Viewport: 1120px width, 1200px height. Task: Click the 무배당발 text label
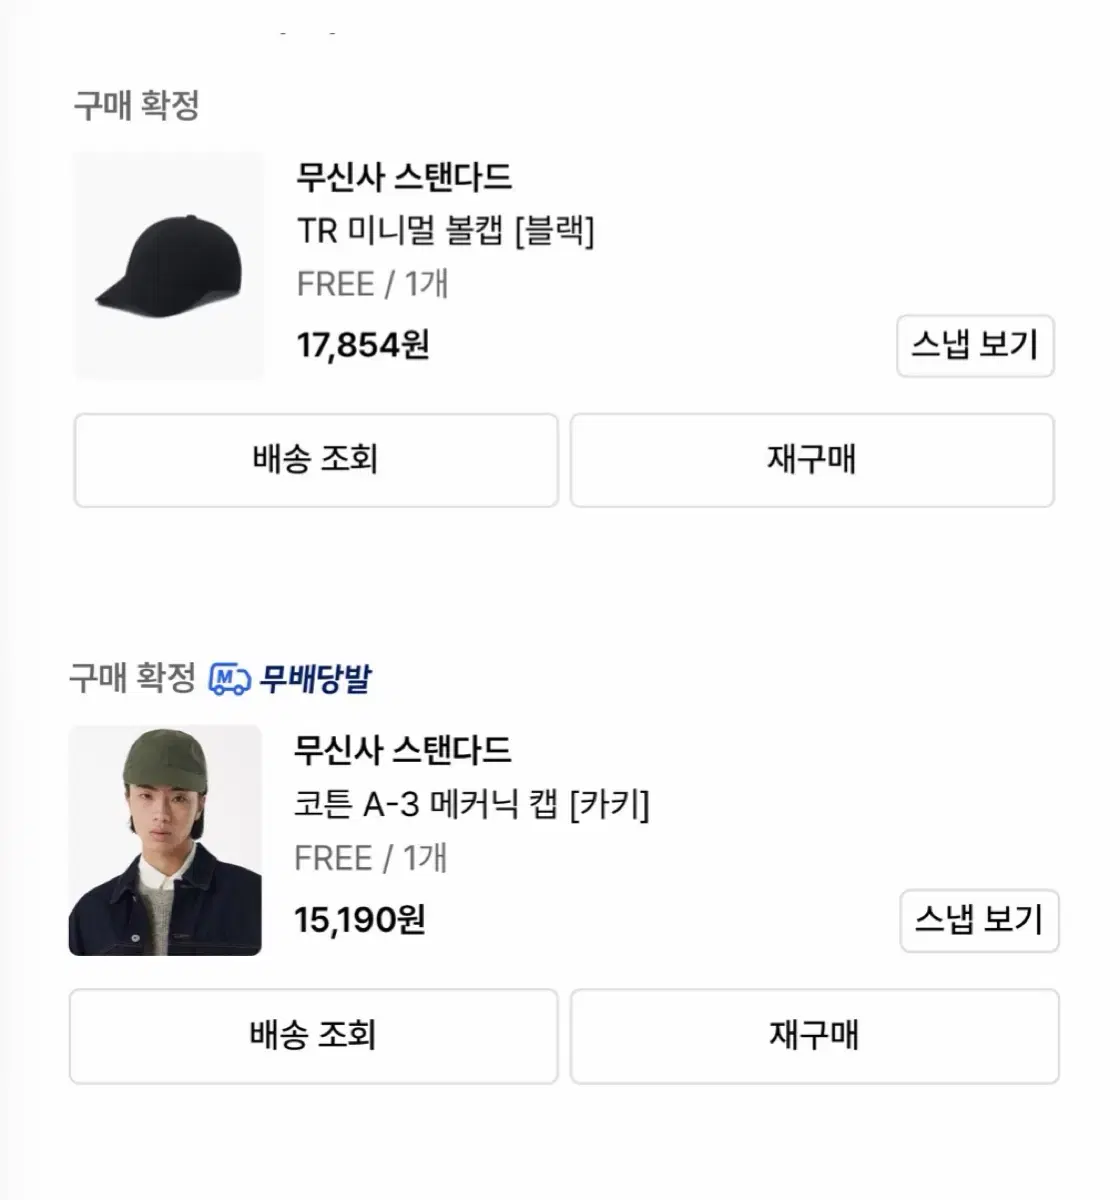(x=315, y=680)
